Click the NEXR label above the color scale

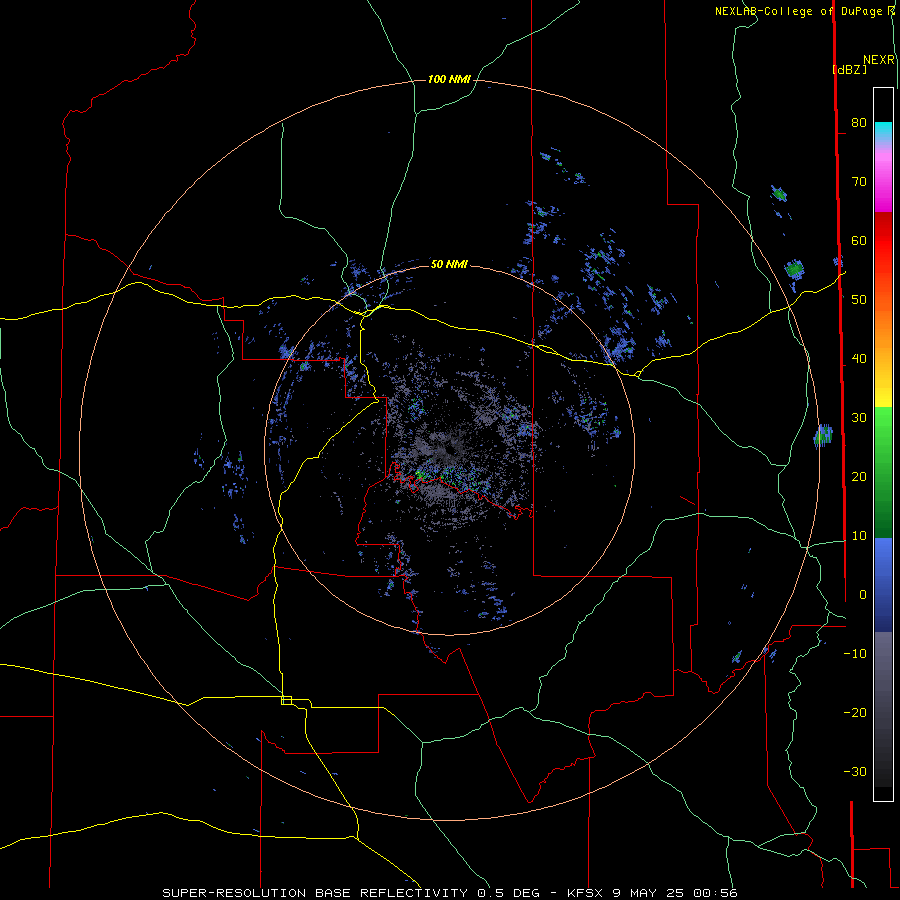coord(878,60)
